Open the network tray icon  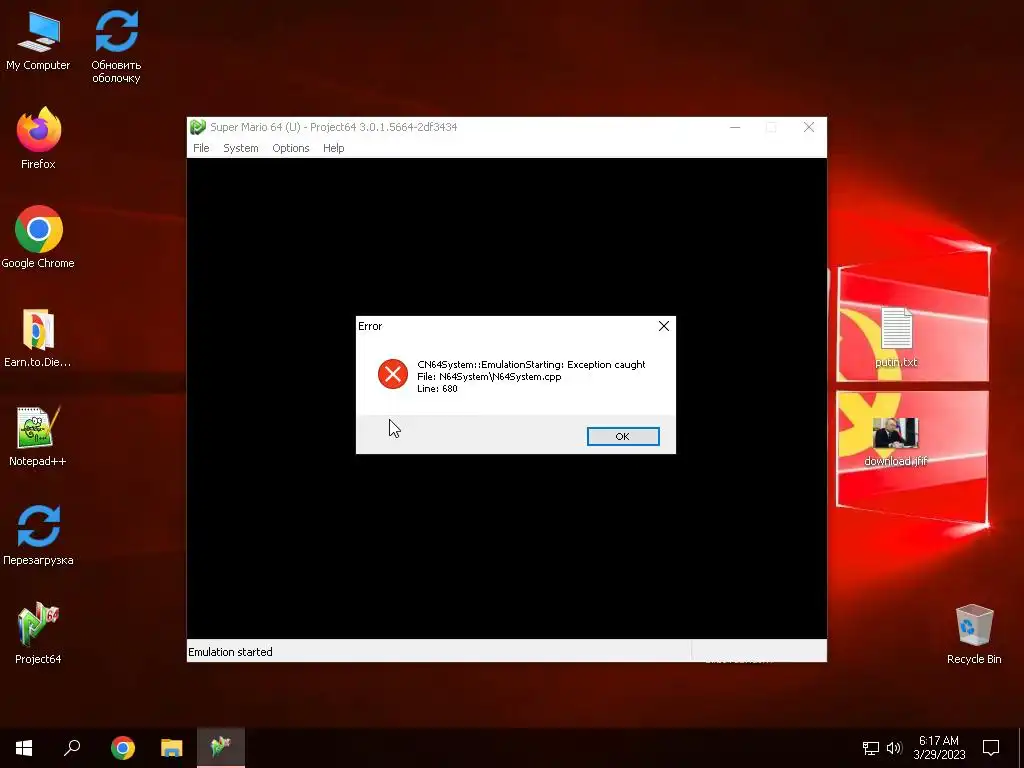pos(870,748)
